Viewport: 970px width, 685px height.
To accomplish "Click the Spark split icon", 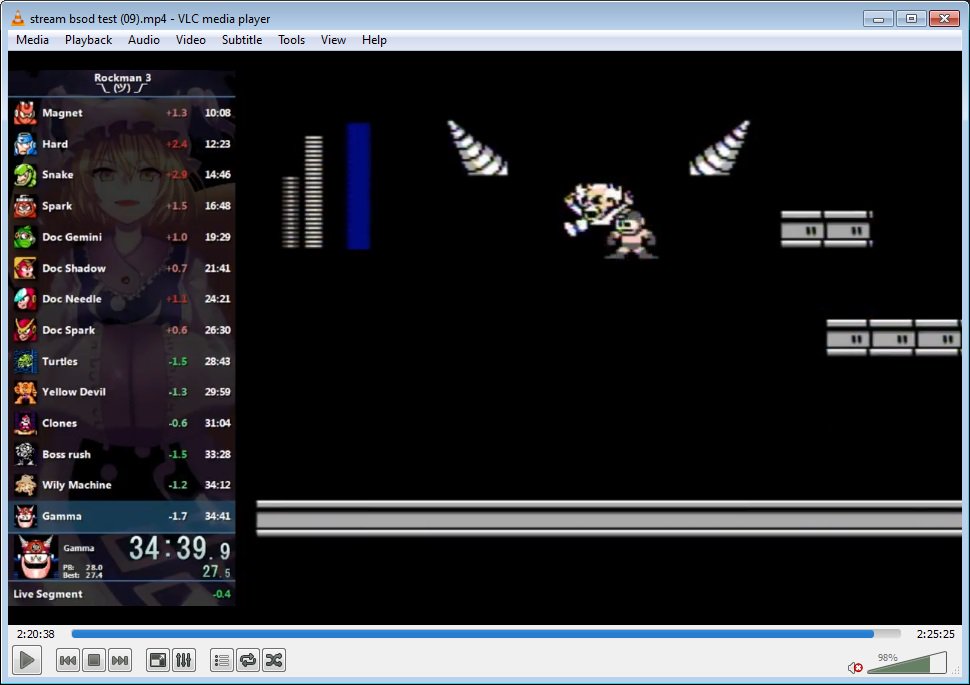I will click(x=25, y=205).
